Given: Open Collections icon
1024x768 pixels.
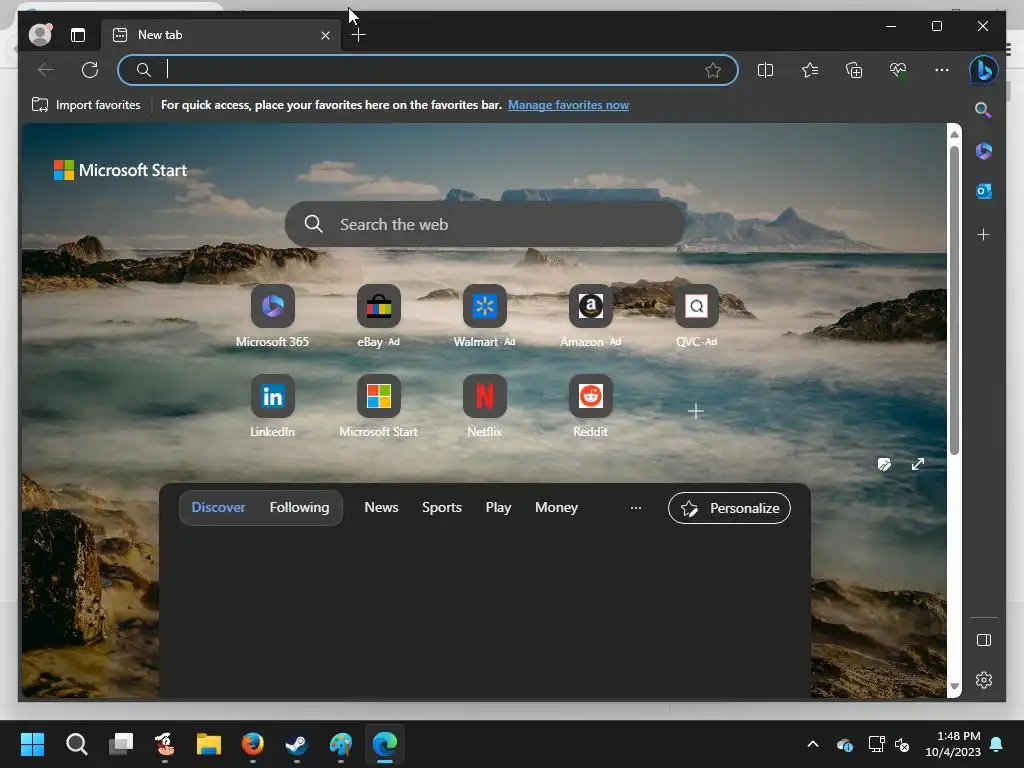Looking at the screenshot, I should tap(854, 70).
